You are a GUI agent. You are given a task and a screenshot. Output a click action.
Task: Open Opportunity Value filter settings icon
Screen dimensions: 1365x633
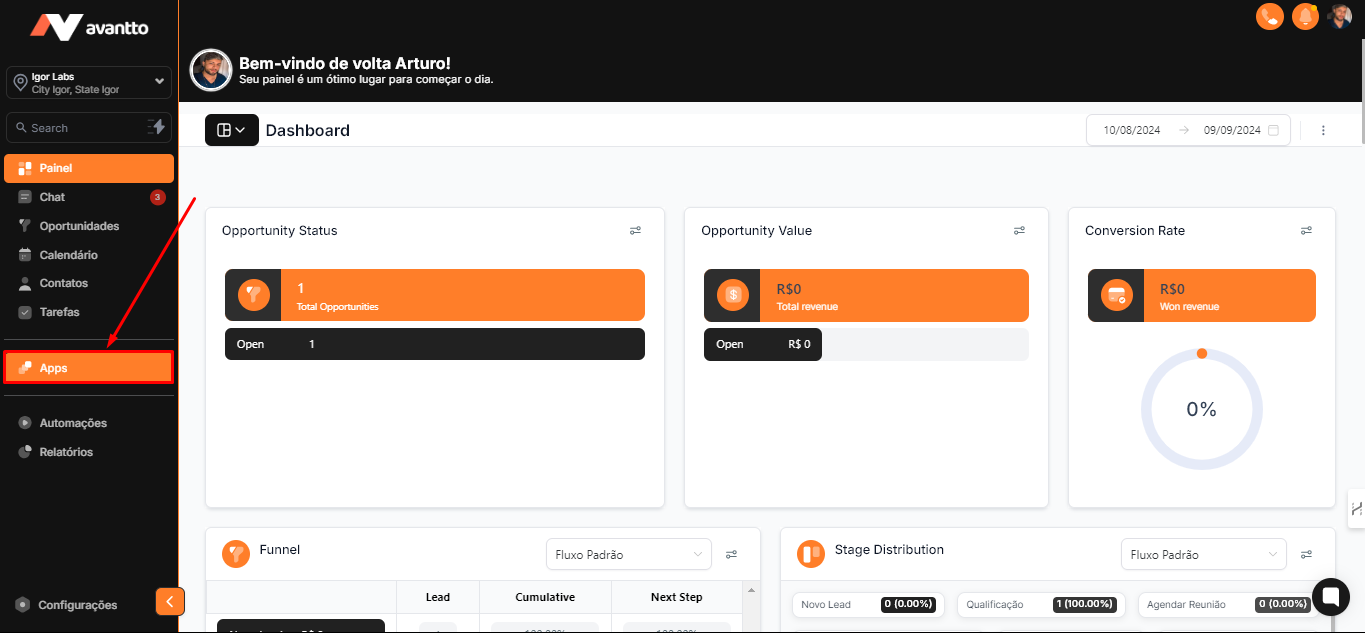pos(1019,231)
